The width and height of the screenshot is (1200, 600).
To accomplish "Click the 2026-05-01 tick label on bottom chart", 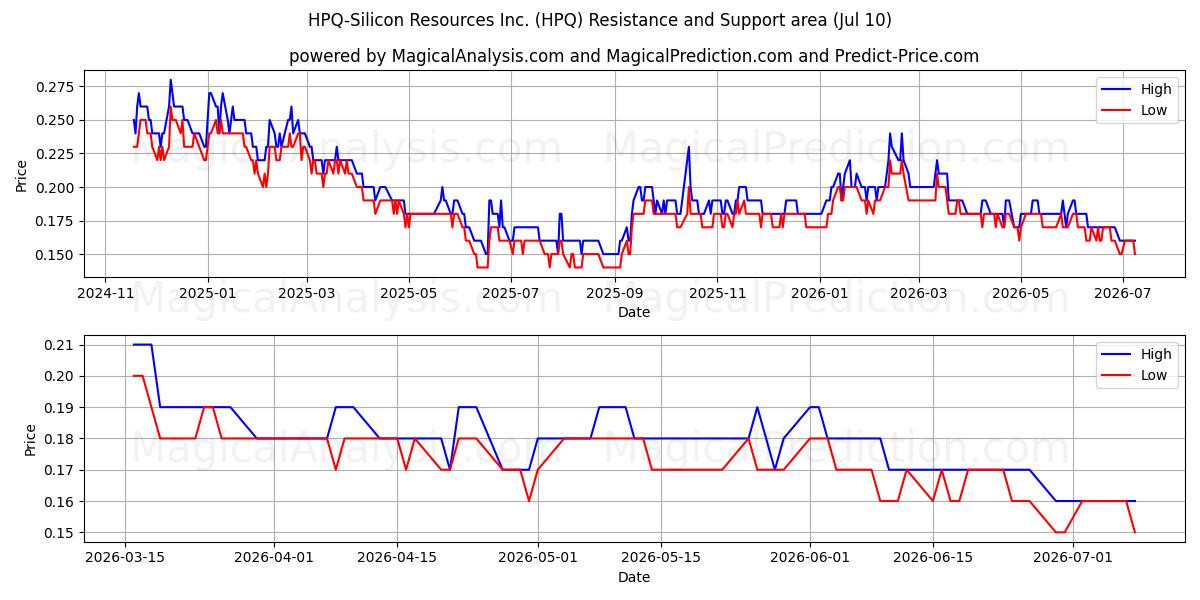I will (x=539, y=559).
